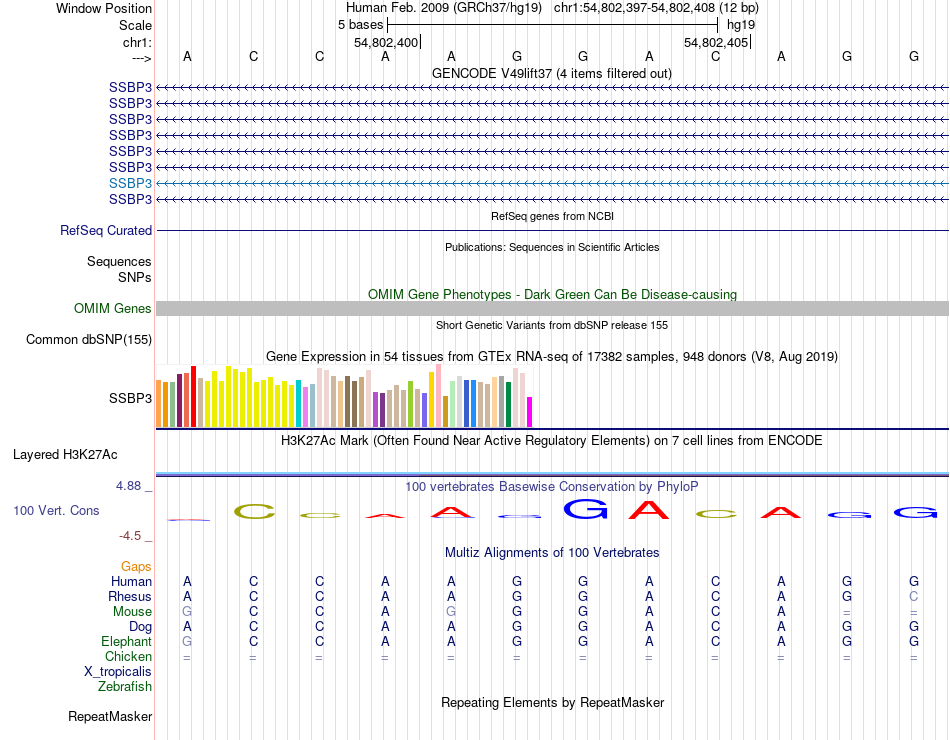Click the bright red bar in the GTEx chart

[193, 396]
